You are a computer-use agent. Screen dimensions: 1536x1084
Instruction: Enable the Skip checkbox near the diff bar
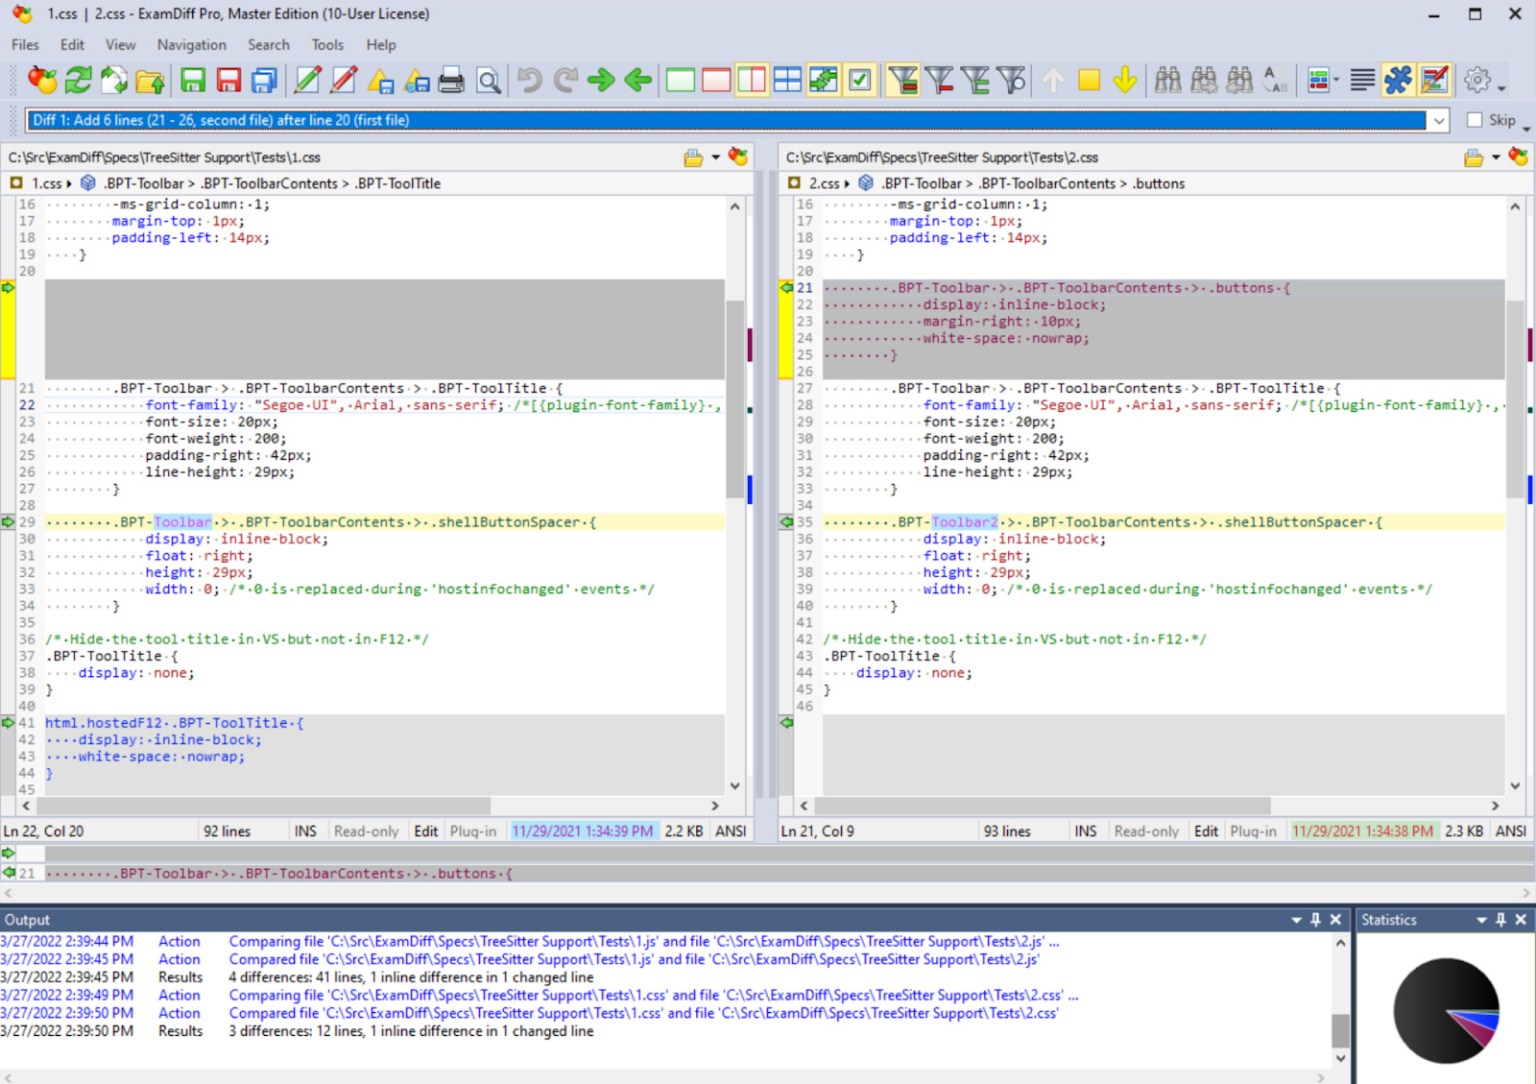pyautogui.click(x=1474, y=119)
